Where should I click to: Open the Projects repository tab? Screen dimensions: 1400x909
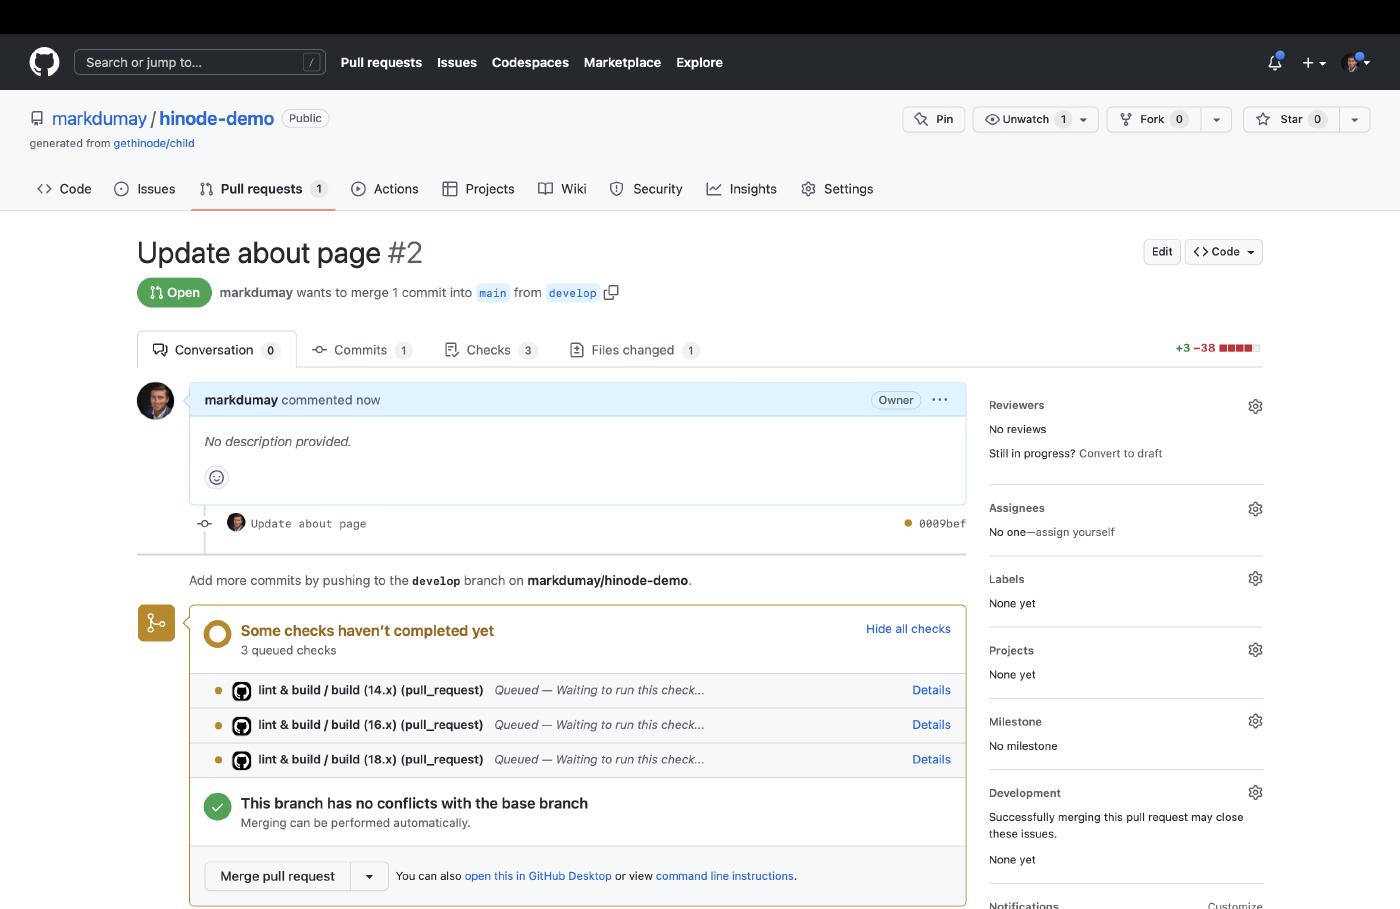click(x=478, y=189)
